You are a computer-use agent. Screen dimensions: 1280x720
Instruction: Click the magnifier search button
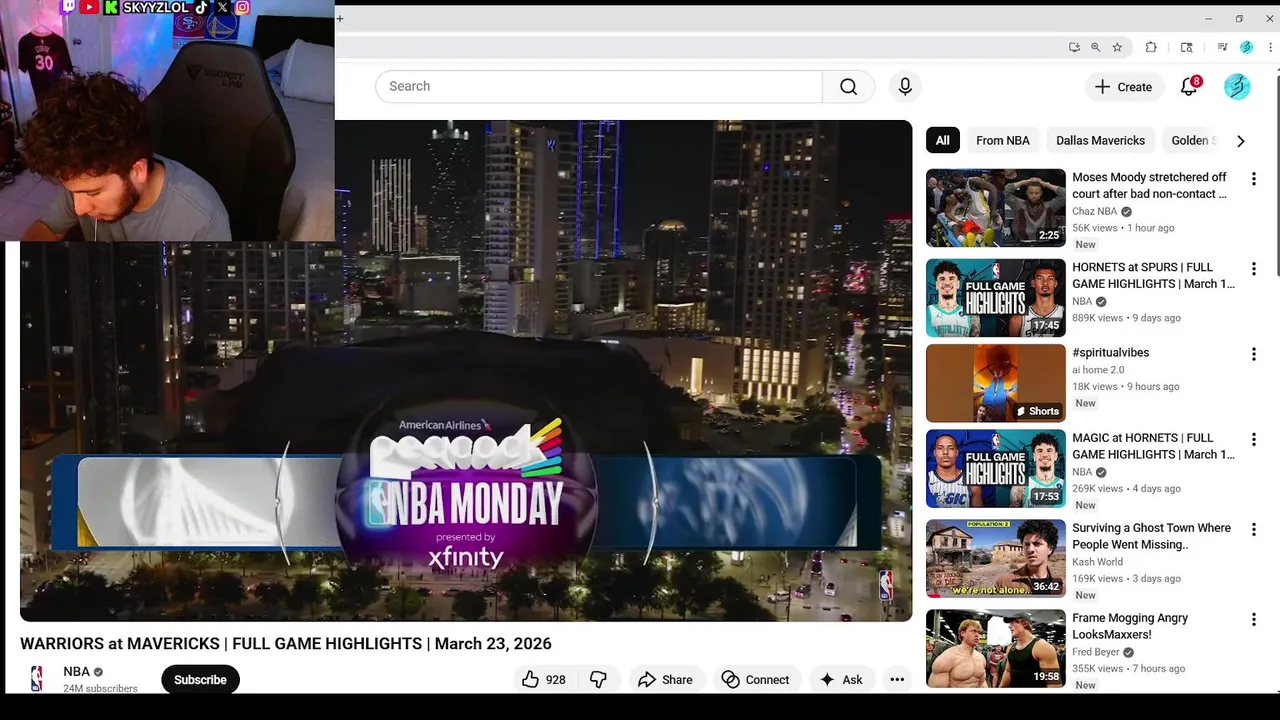848,86
